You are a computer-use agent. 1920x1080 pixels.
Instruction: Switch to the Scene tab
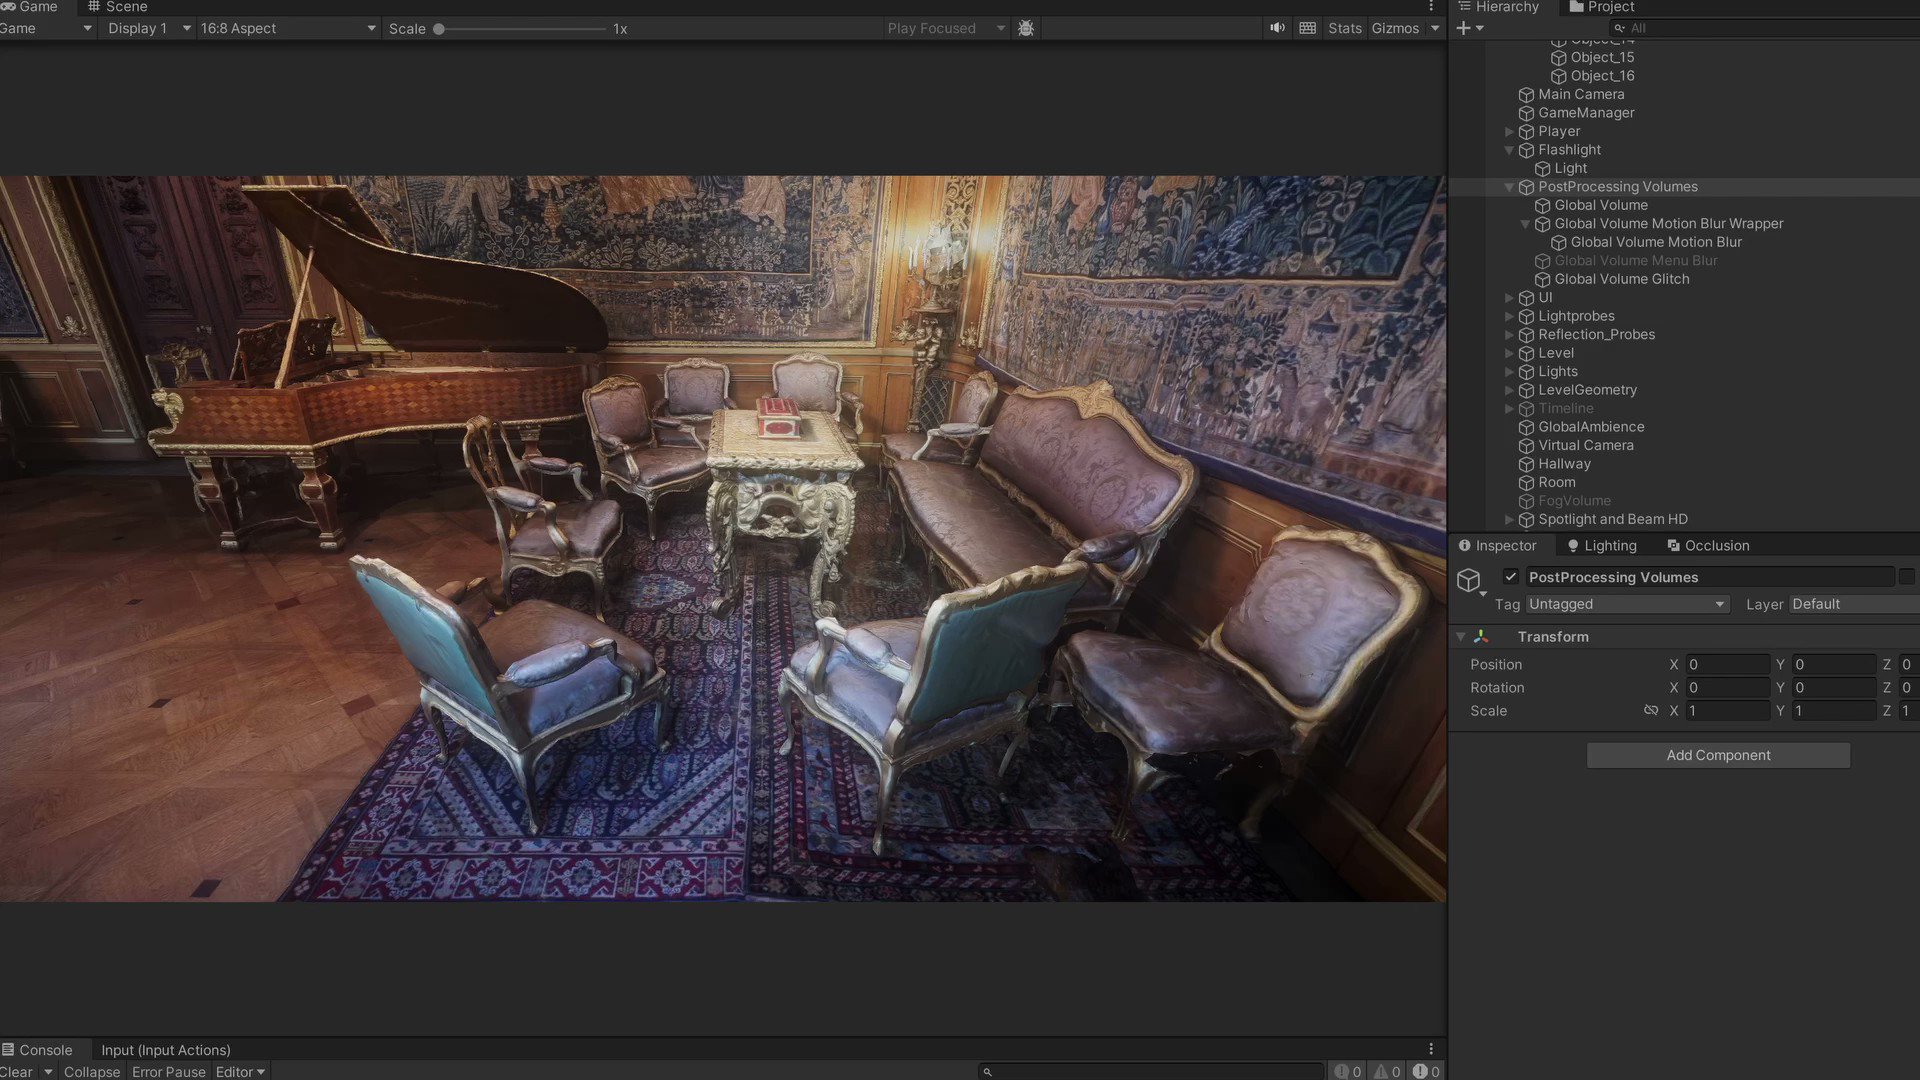tap(126, 7)
